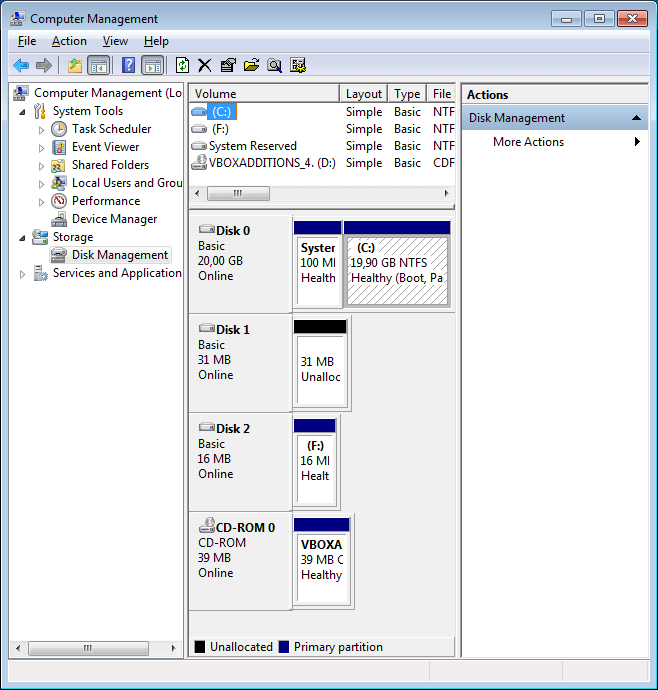Viewport: 658px width, 690px height.
Task: Expand the Performance node
Action: [x=41, y=202]
